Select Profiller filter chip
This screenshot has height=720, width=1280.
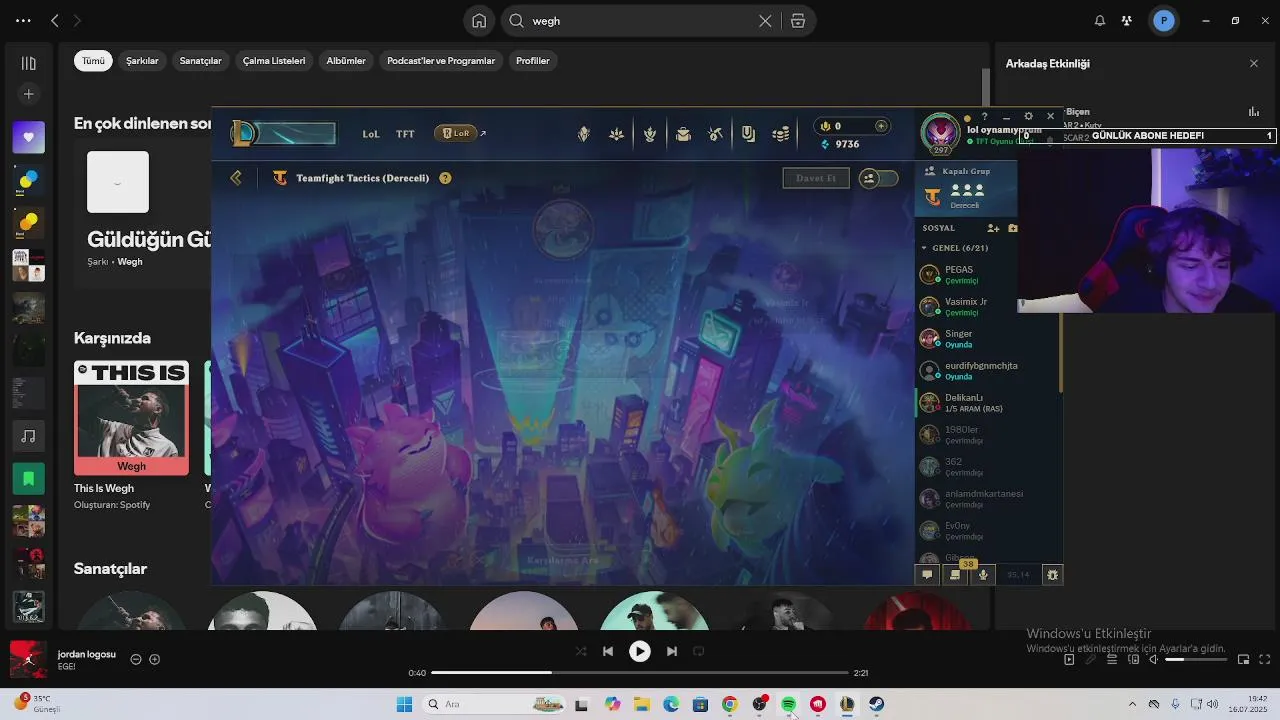click(533, 61)
